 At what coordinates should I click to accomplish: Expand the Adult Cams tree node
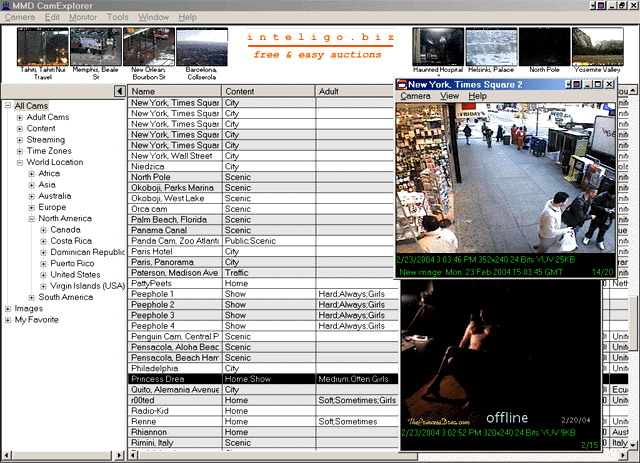click(x=20, y=118)
